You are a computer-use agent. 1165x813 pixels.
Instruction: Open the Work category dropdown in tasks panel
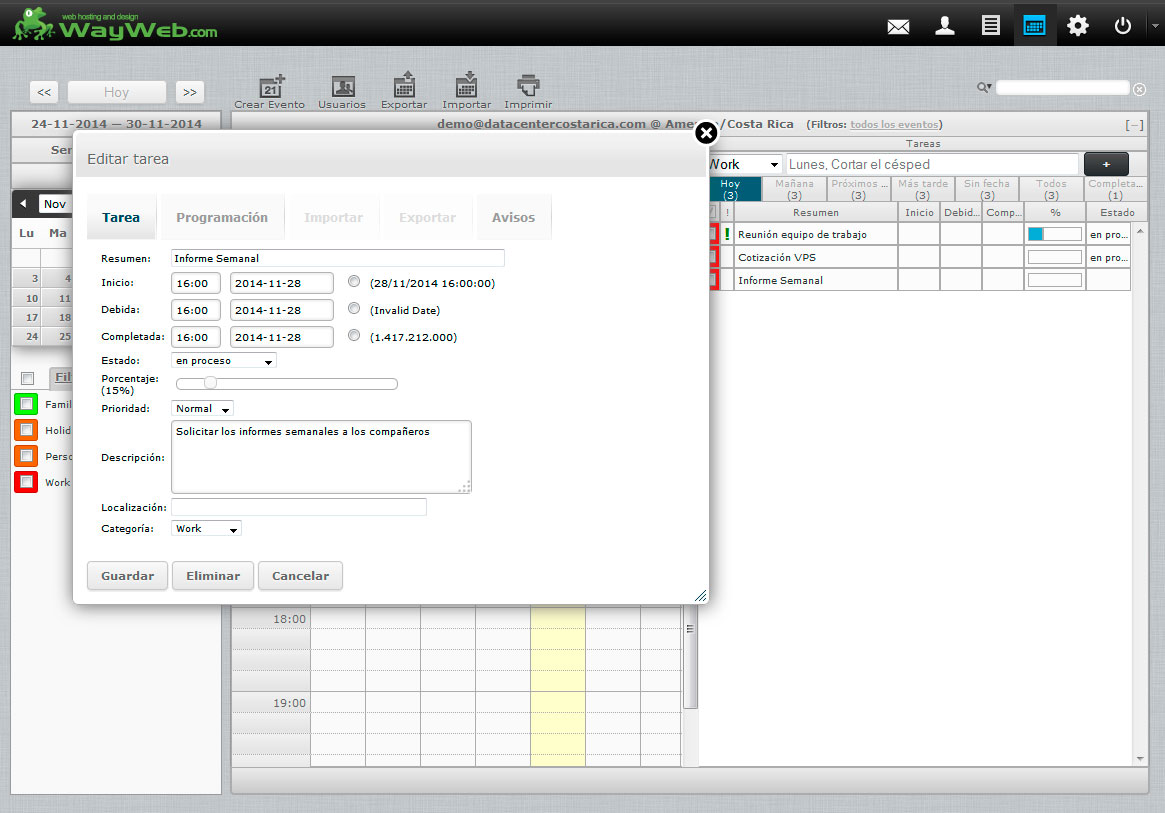tap(744, 164)
